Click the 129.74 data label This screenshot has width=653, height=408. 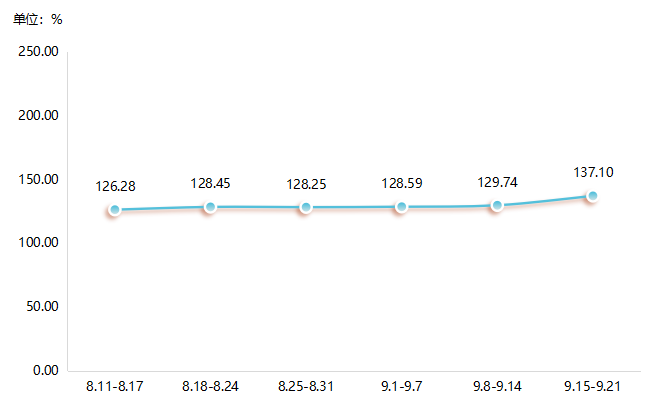tap(498, 182)
